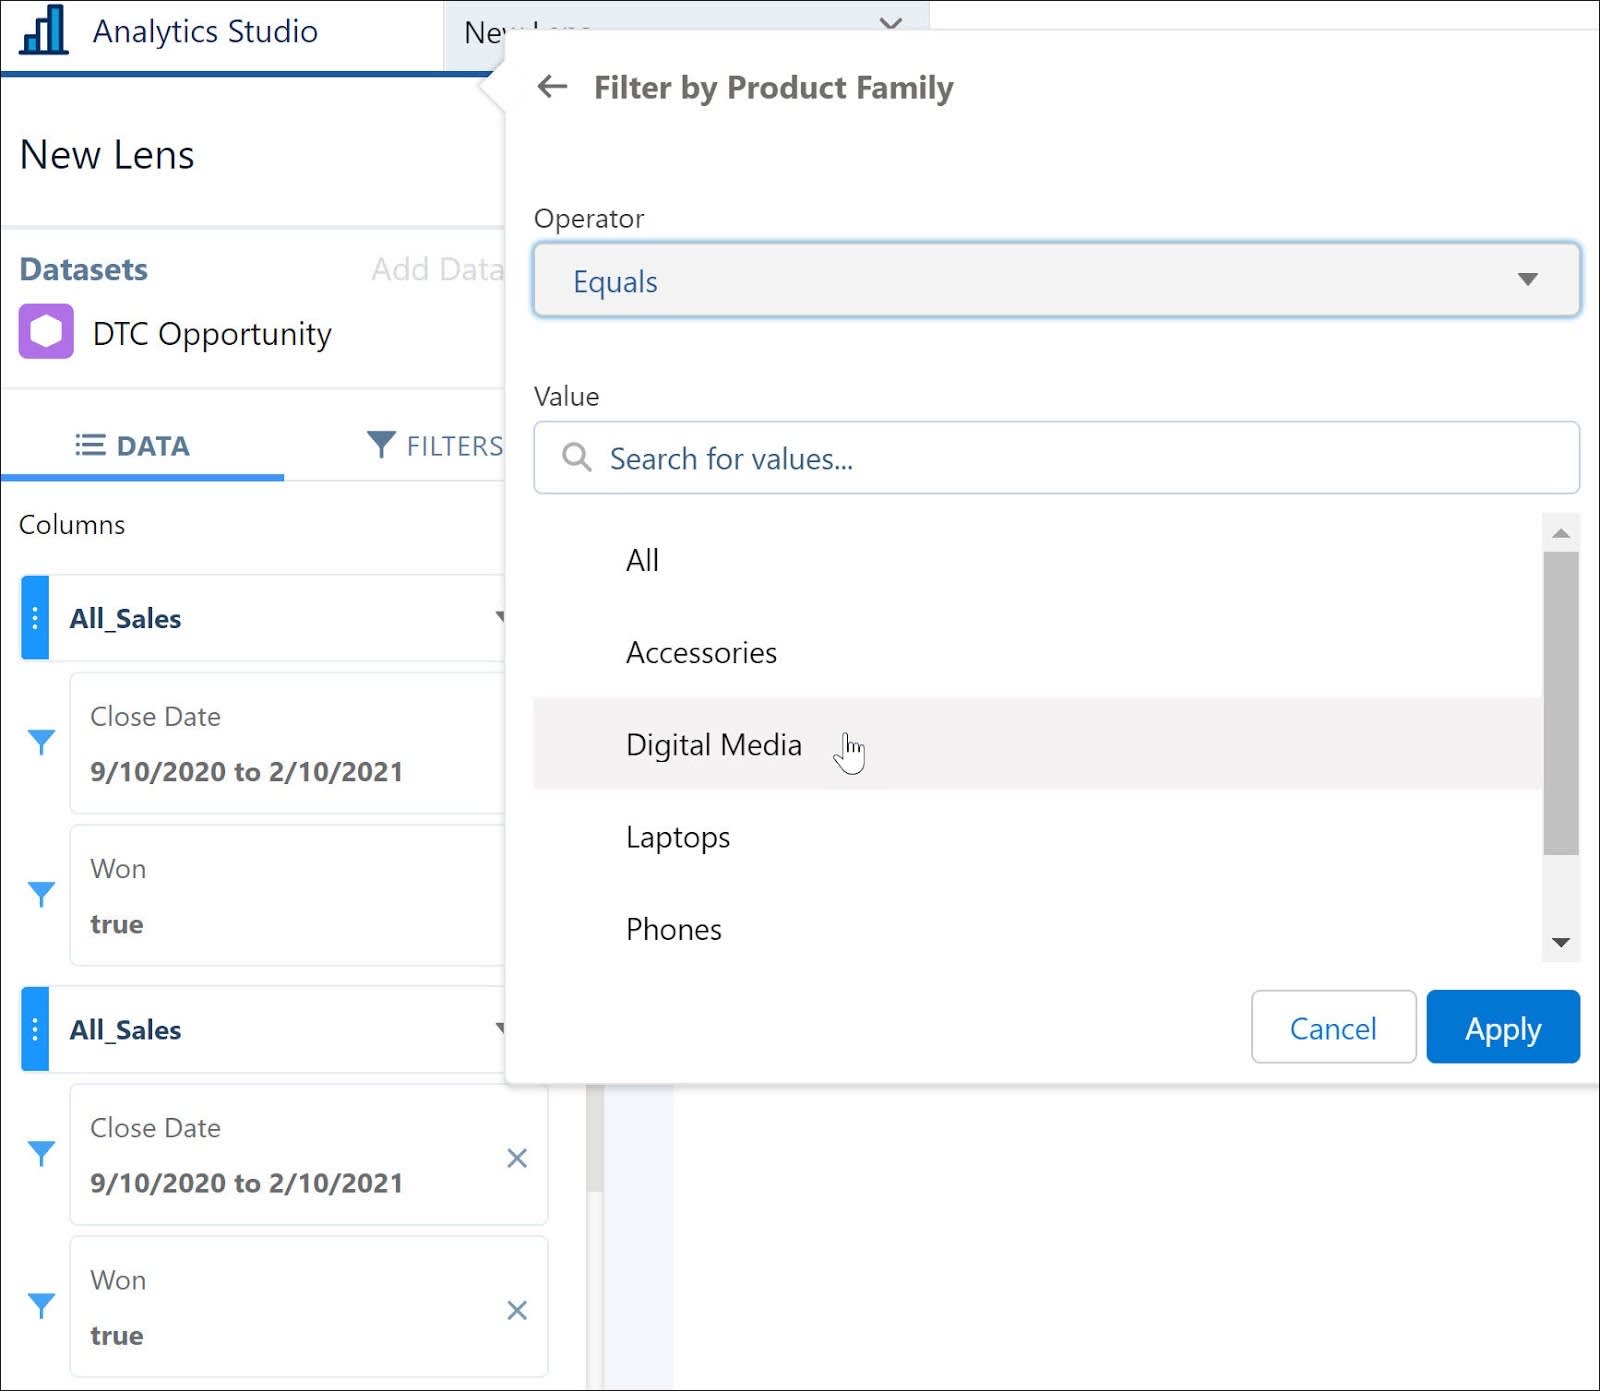
Task: Open second Won true filter card
Action: tap(309, 1306)
